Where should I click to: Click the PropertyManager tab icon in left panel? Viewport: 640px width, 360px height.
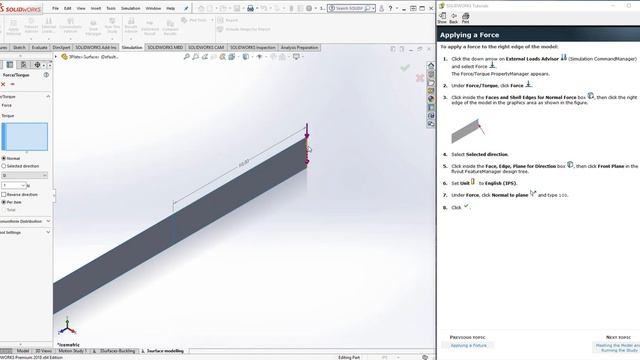pyautogui.click(x=10, y=64)
